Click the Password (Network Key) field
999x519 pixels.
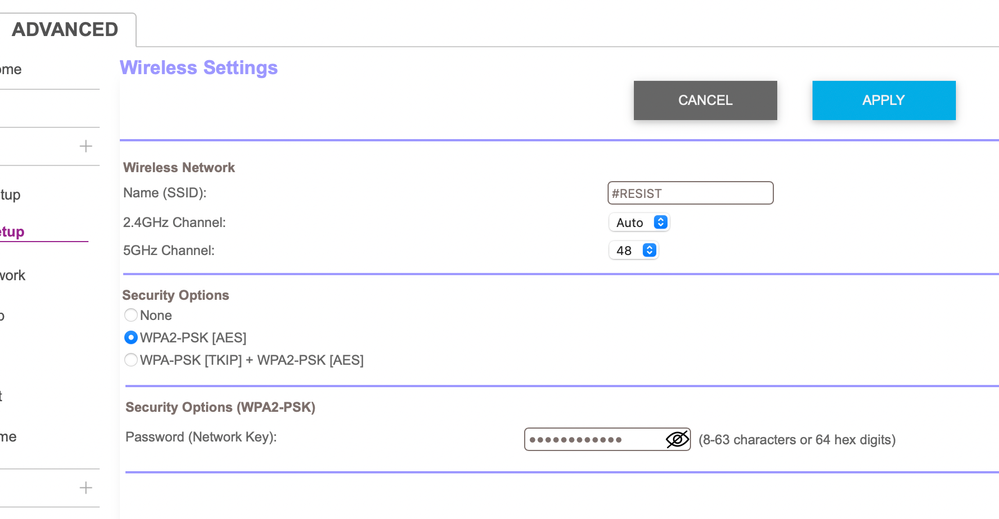coord(595,439)
